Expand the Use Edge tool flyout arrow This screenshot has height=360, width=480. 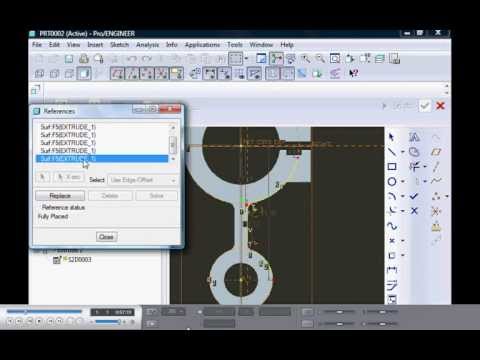pyautogui.click(x=403, y=255)
